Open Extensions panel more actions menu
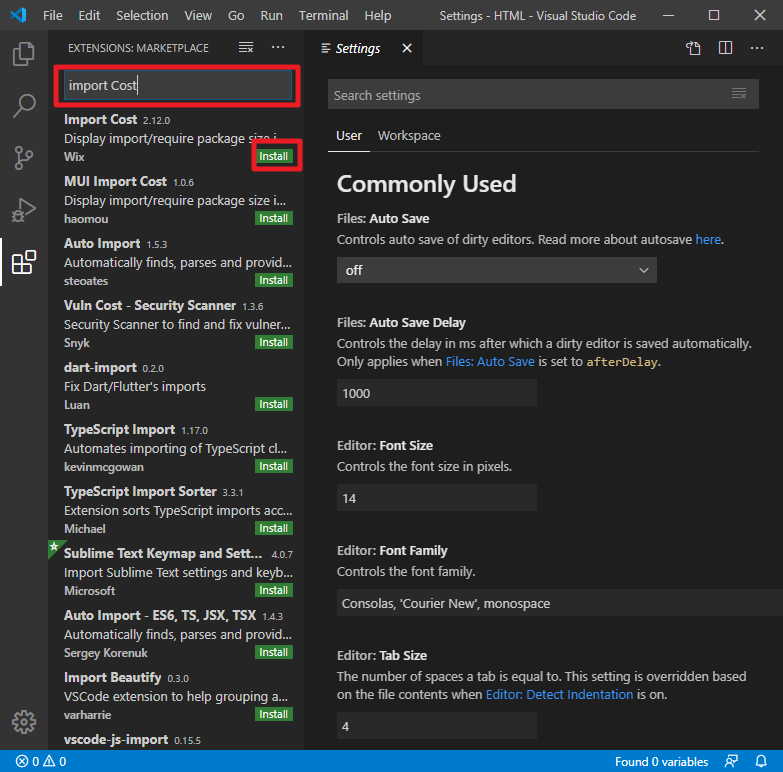This screenshot has width=783, height=772. coord(278,47)
